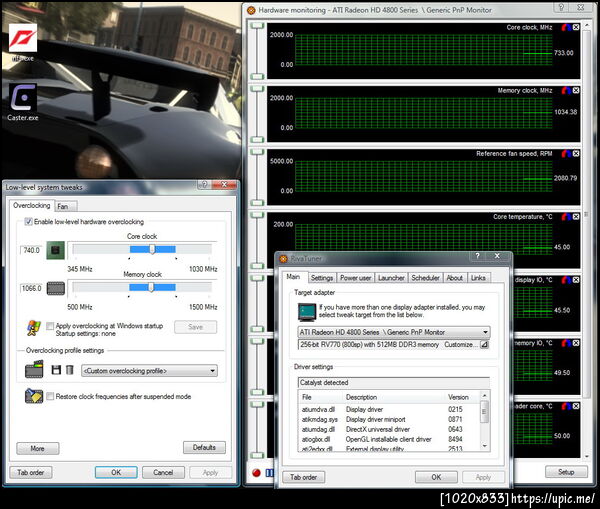Click OK in the RivaTuner window
This screenshot has height=509, width=600.
pos(436,477)
